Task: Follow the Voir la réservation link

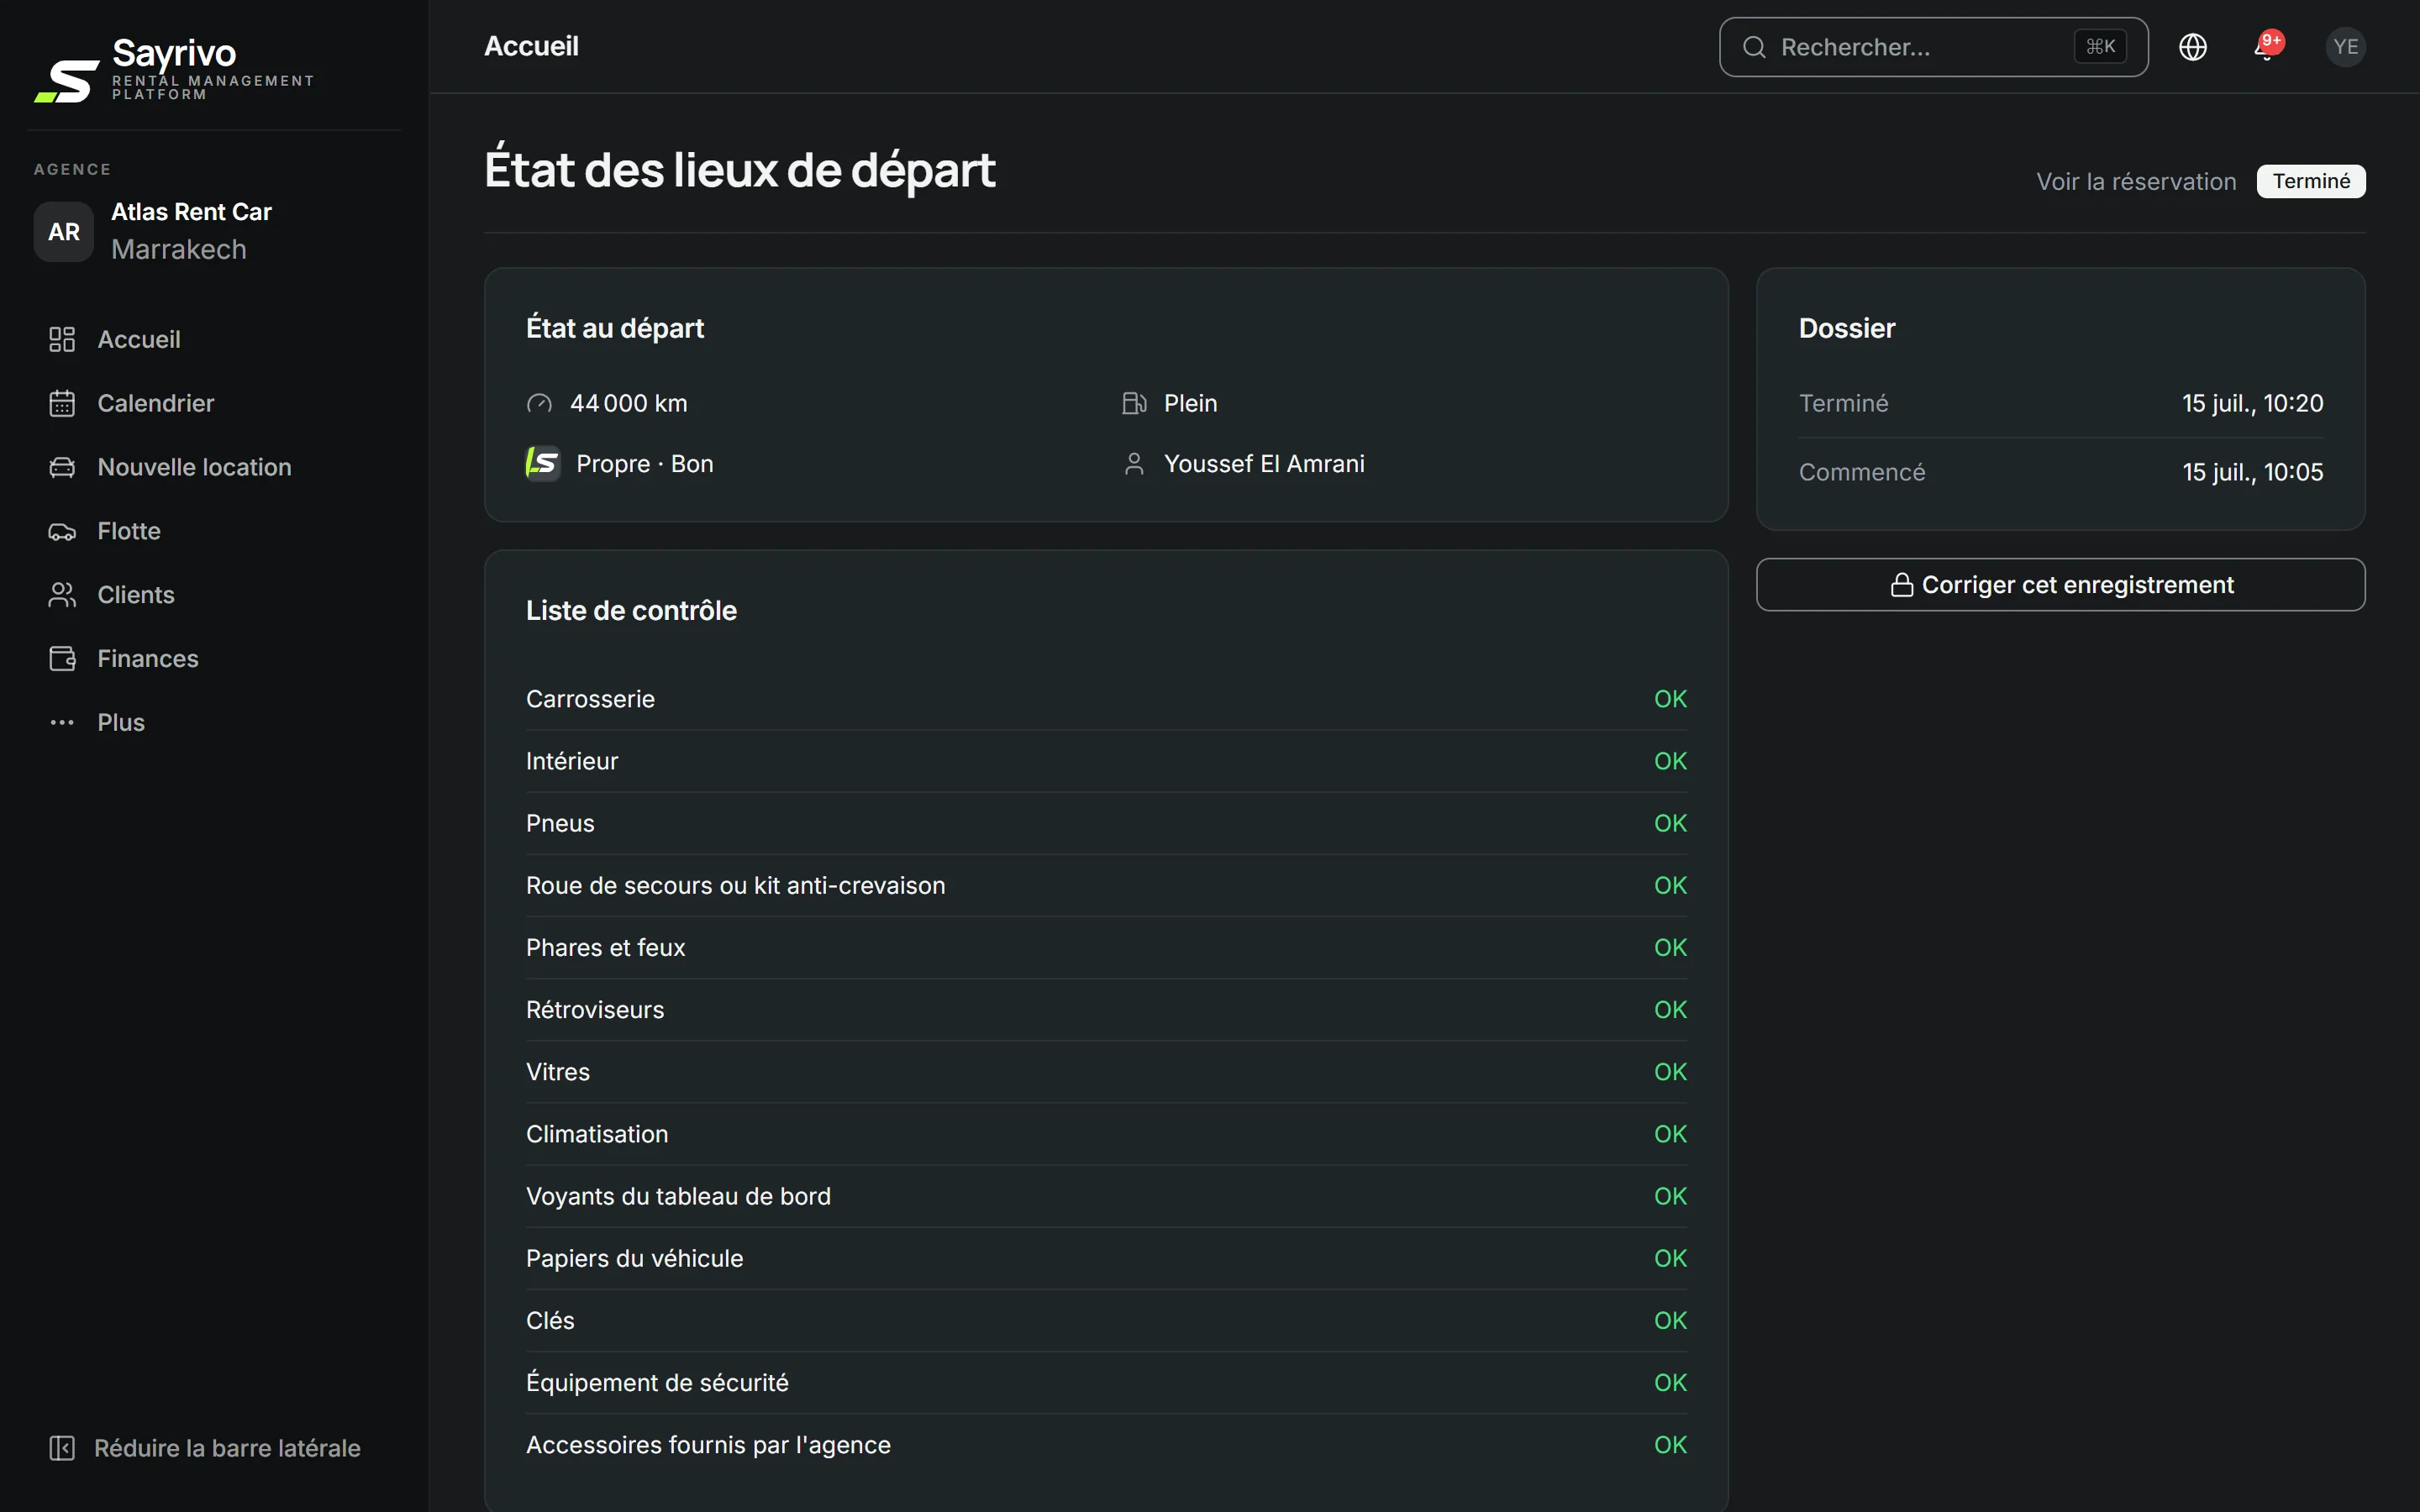Action: pyautogui.click(x=2136, y=181)
